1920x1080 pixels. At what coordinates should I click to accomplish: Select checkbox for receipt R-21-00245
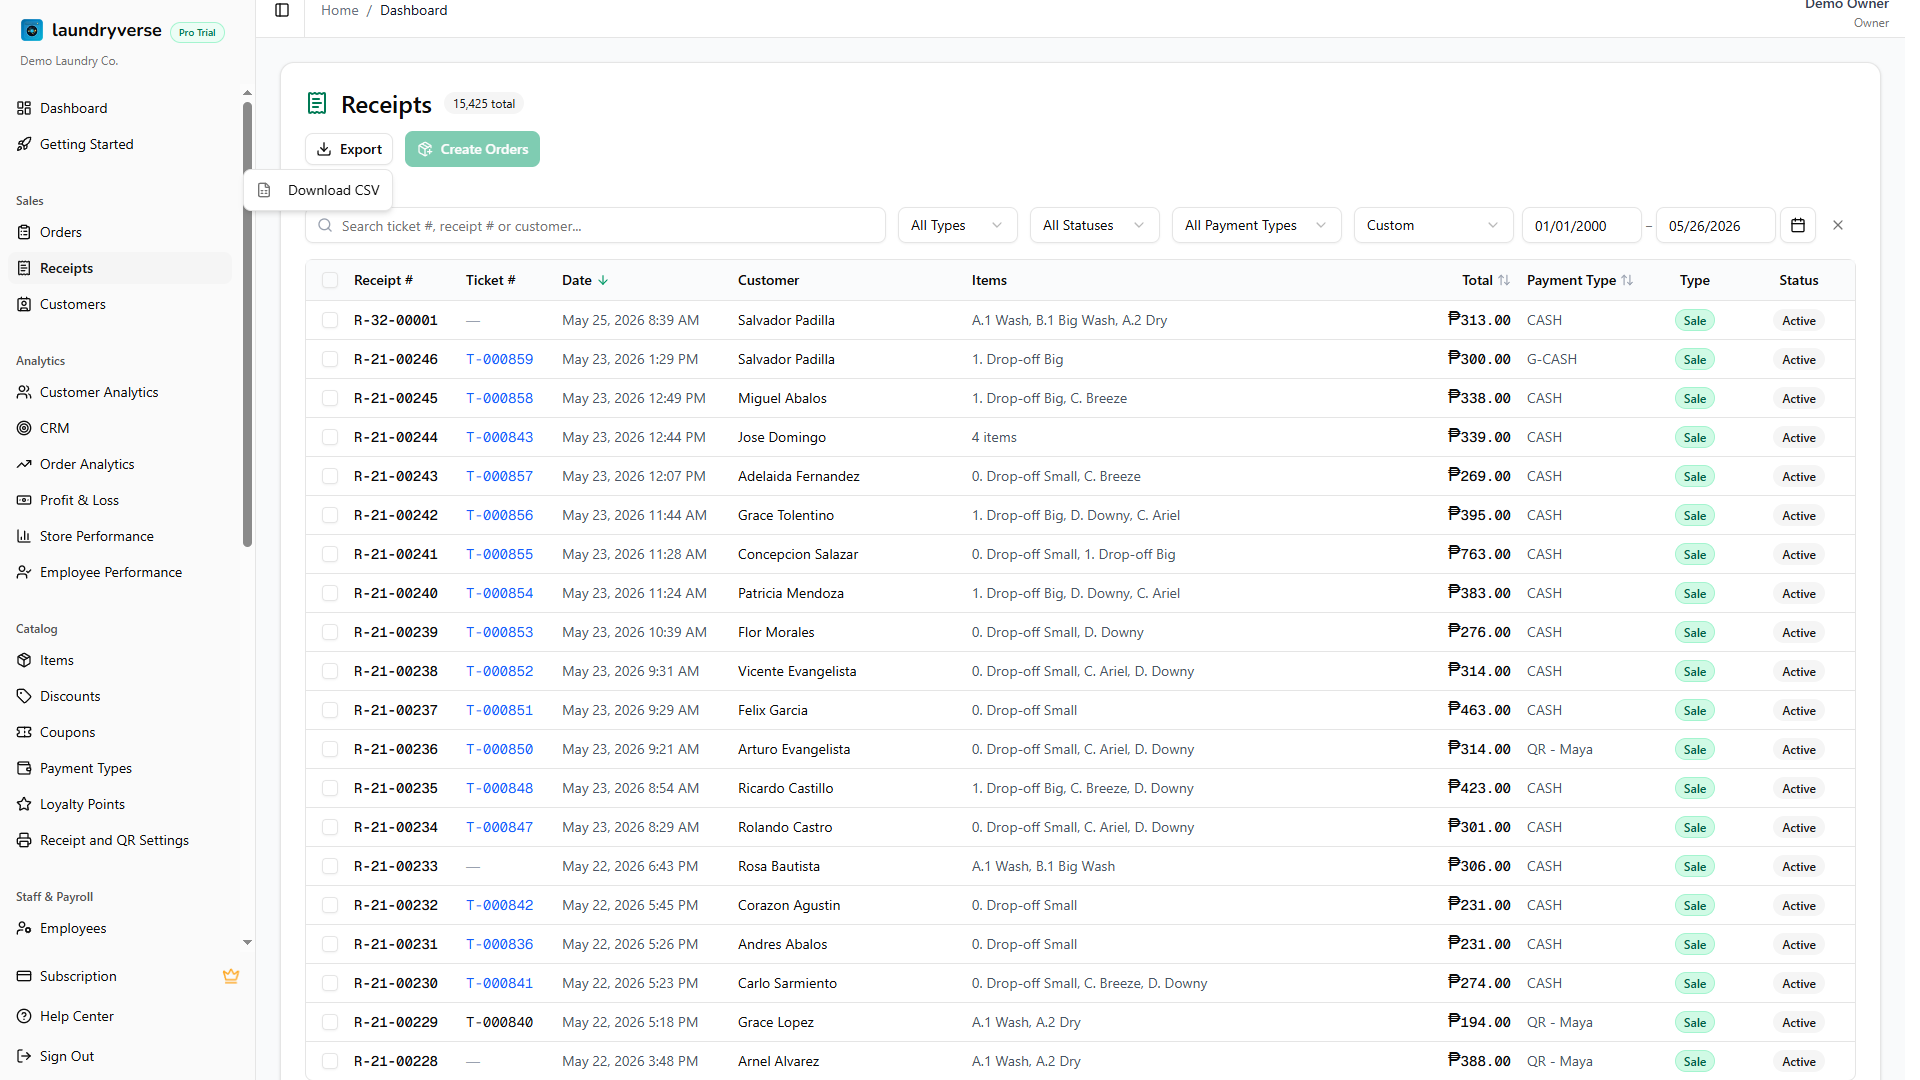click(x=330, y=398)
